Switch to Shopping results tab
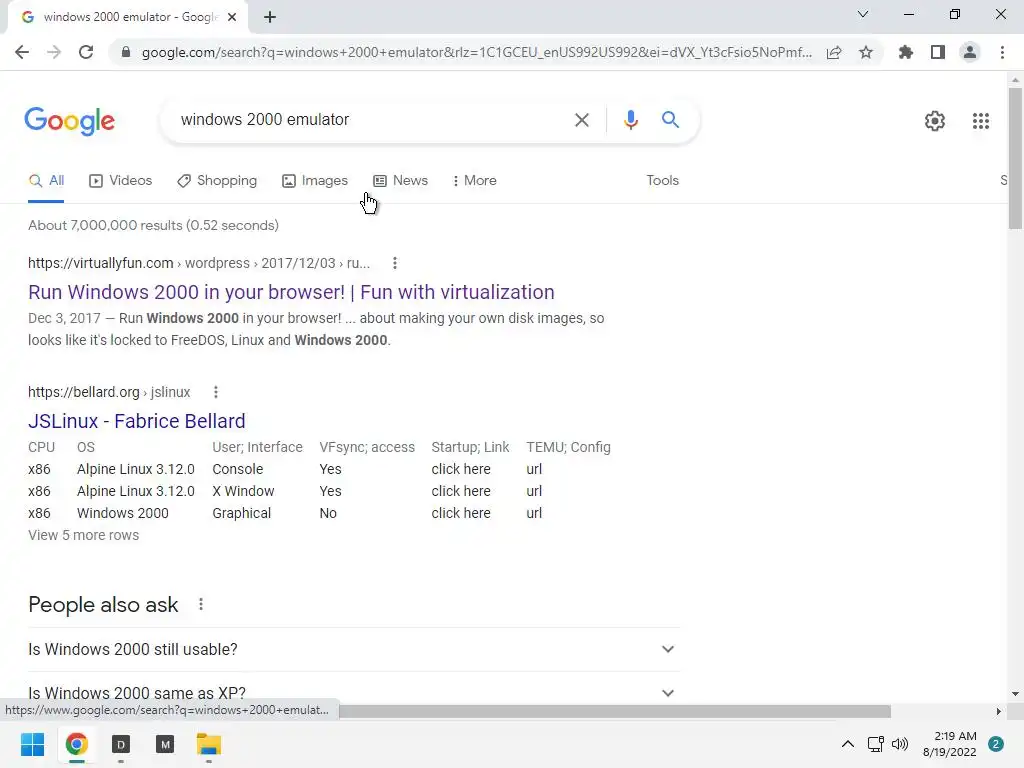1024x768 pixels. tap(217, 181)
